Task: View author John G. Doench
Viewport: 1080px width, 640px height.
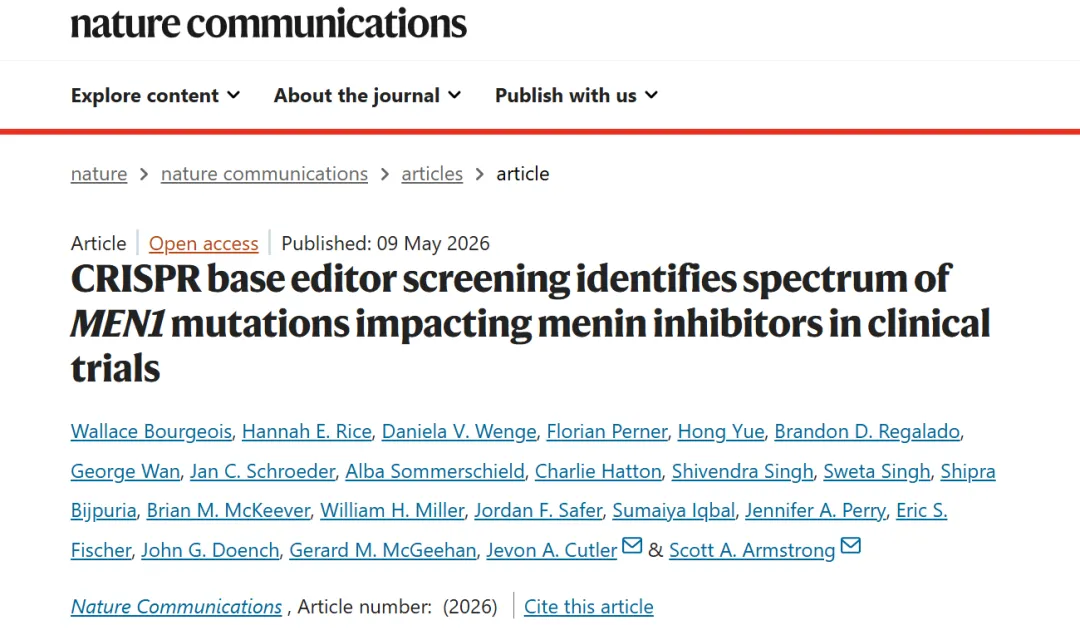Action: (210, 550)
